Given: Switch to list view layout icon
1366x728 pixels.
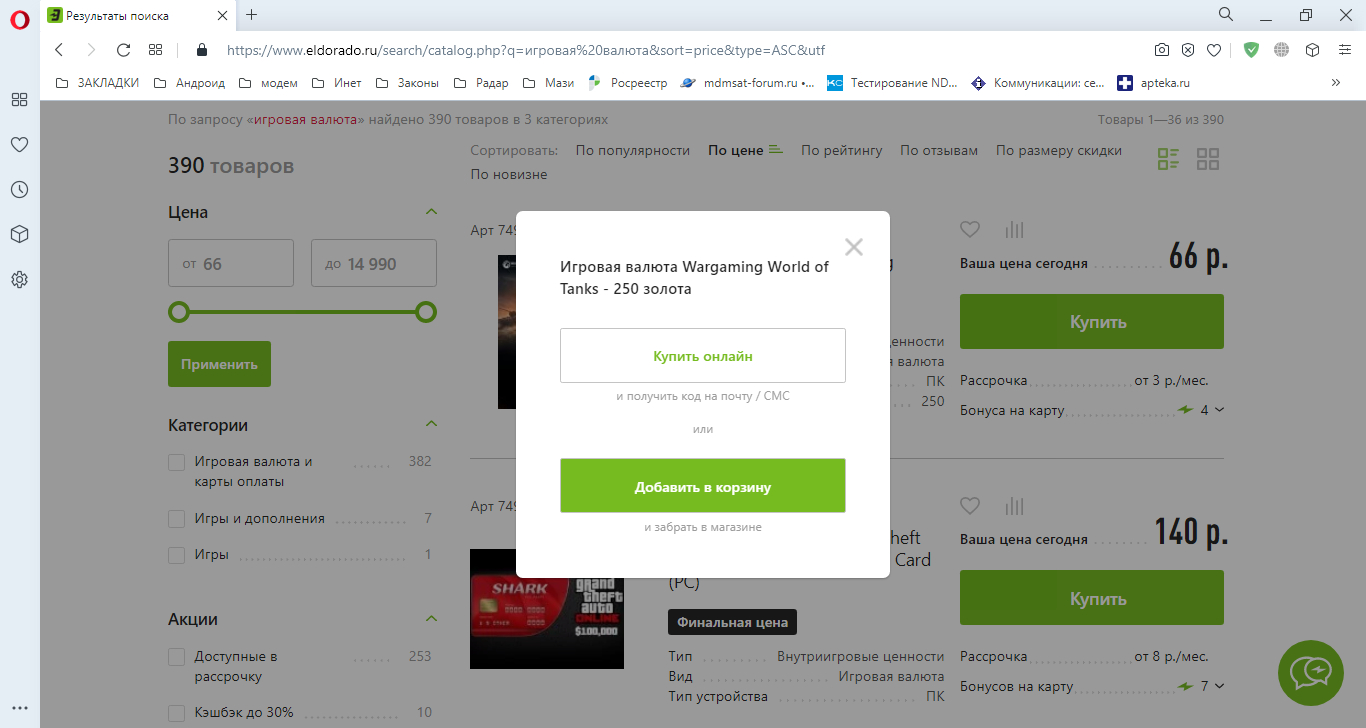Looking at the screenshot, I should (1168, 159).
